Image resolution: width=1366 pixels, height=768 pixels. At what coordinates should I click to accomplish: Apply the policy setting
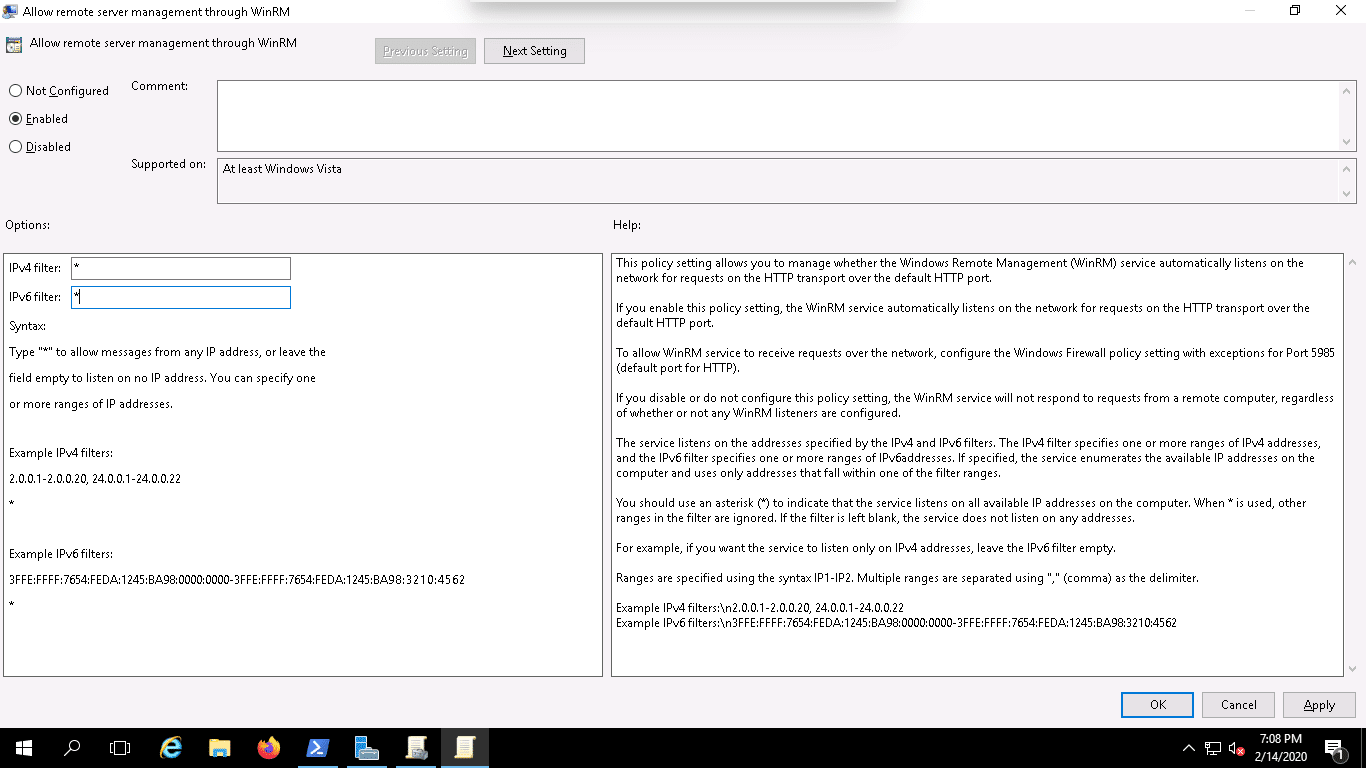[x=1319, y=705]
